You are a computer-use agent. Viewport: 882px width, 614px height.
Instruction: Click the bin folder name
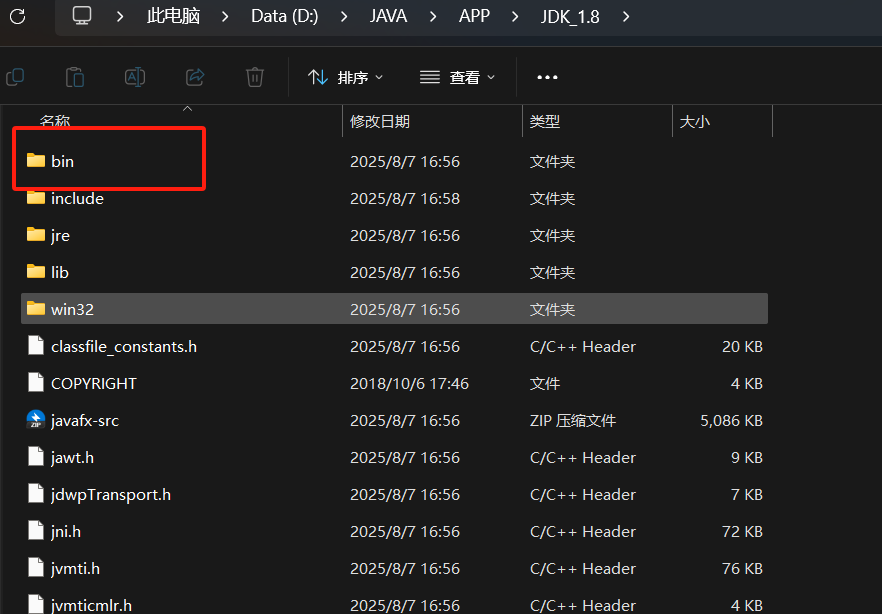pyautogui.click(x=62, y=161)
